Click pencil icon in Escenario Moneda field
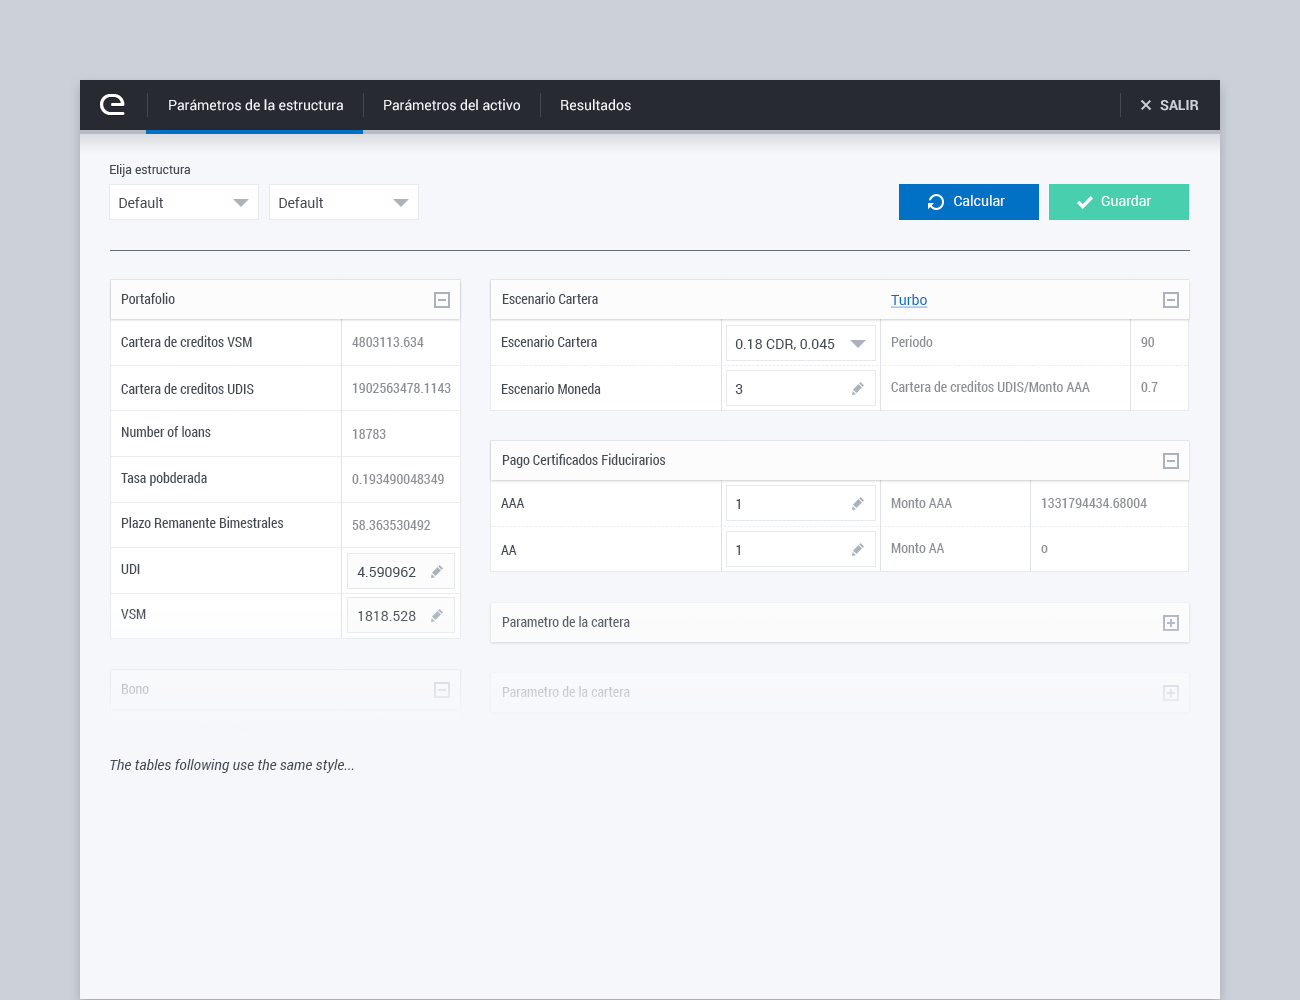 (x=858, y=389)
